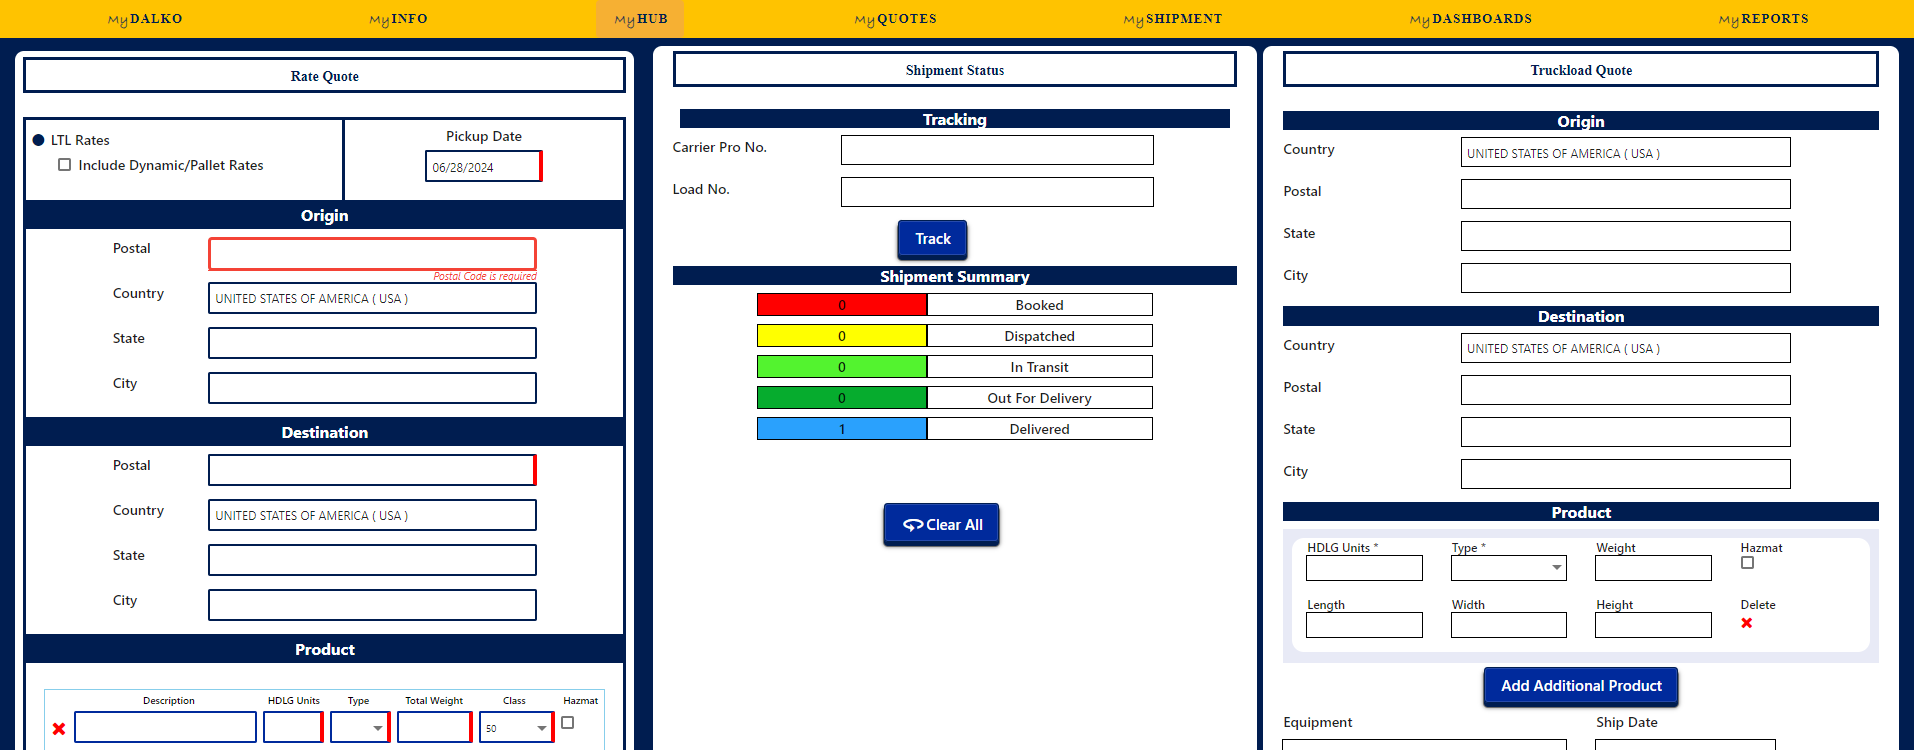Click the red X in Rate Quote product row
Viewport: 1914px width, 750px height.
point(59,729)
